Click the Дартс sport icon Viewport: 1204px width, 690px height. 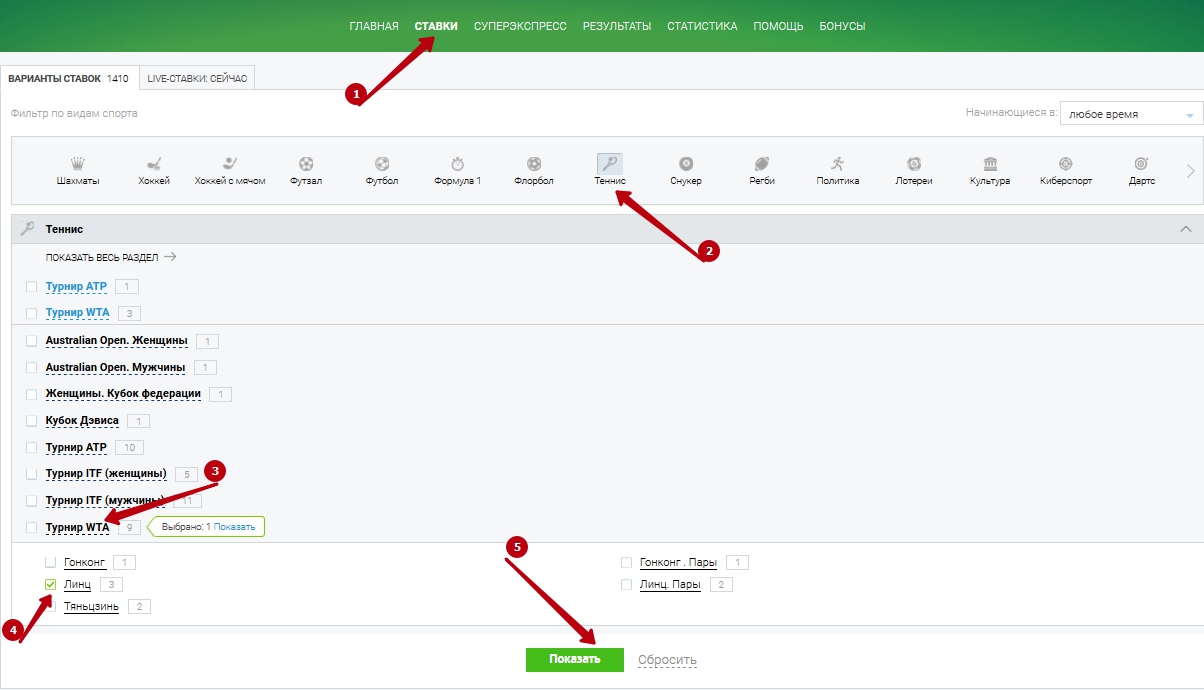1140,164
